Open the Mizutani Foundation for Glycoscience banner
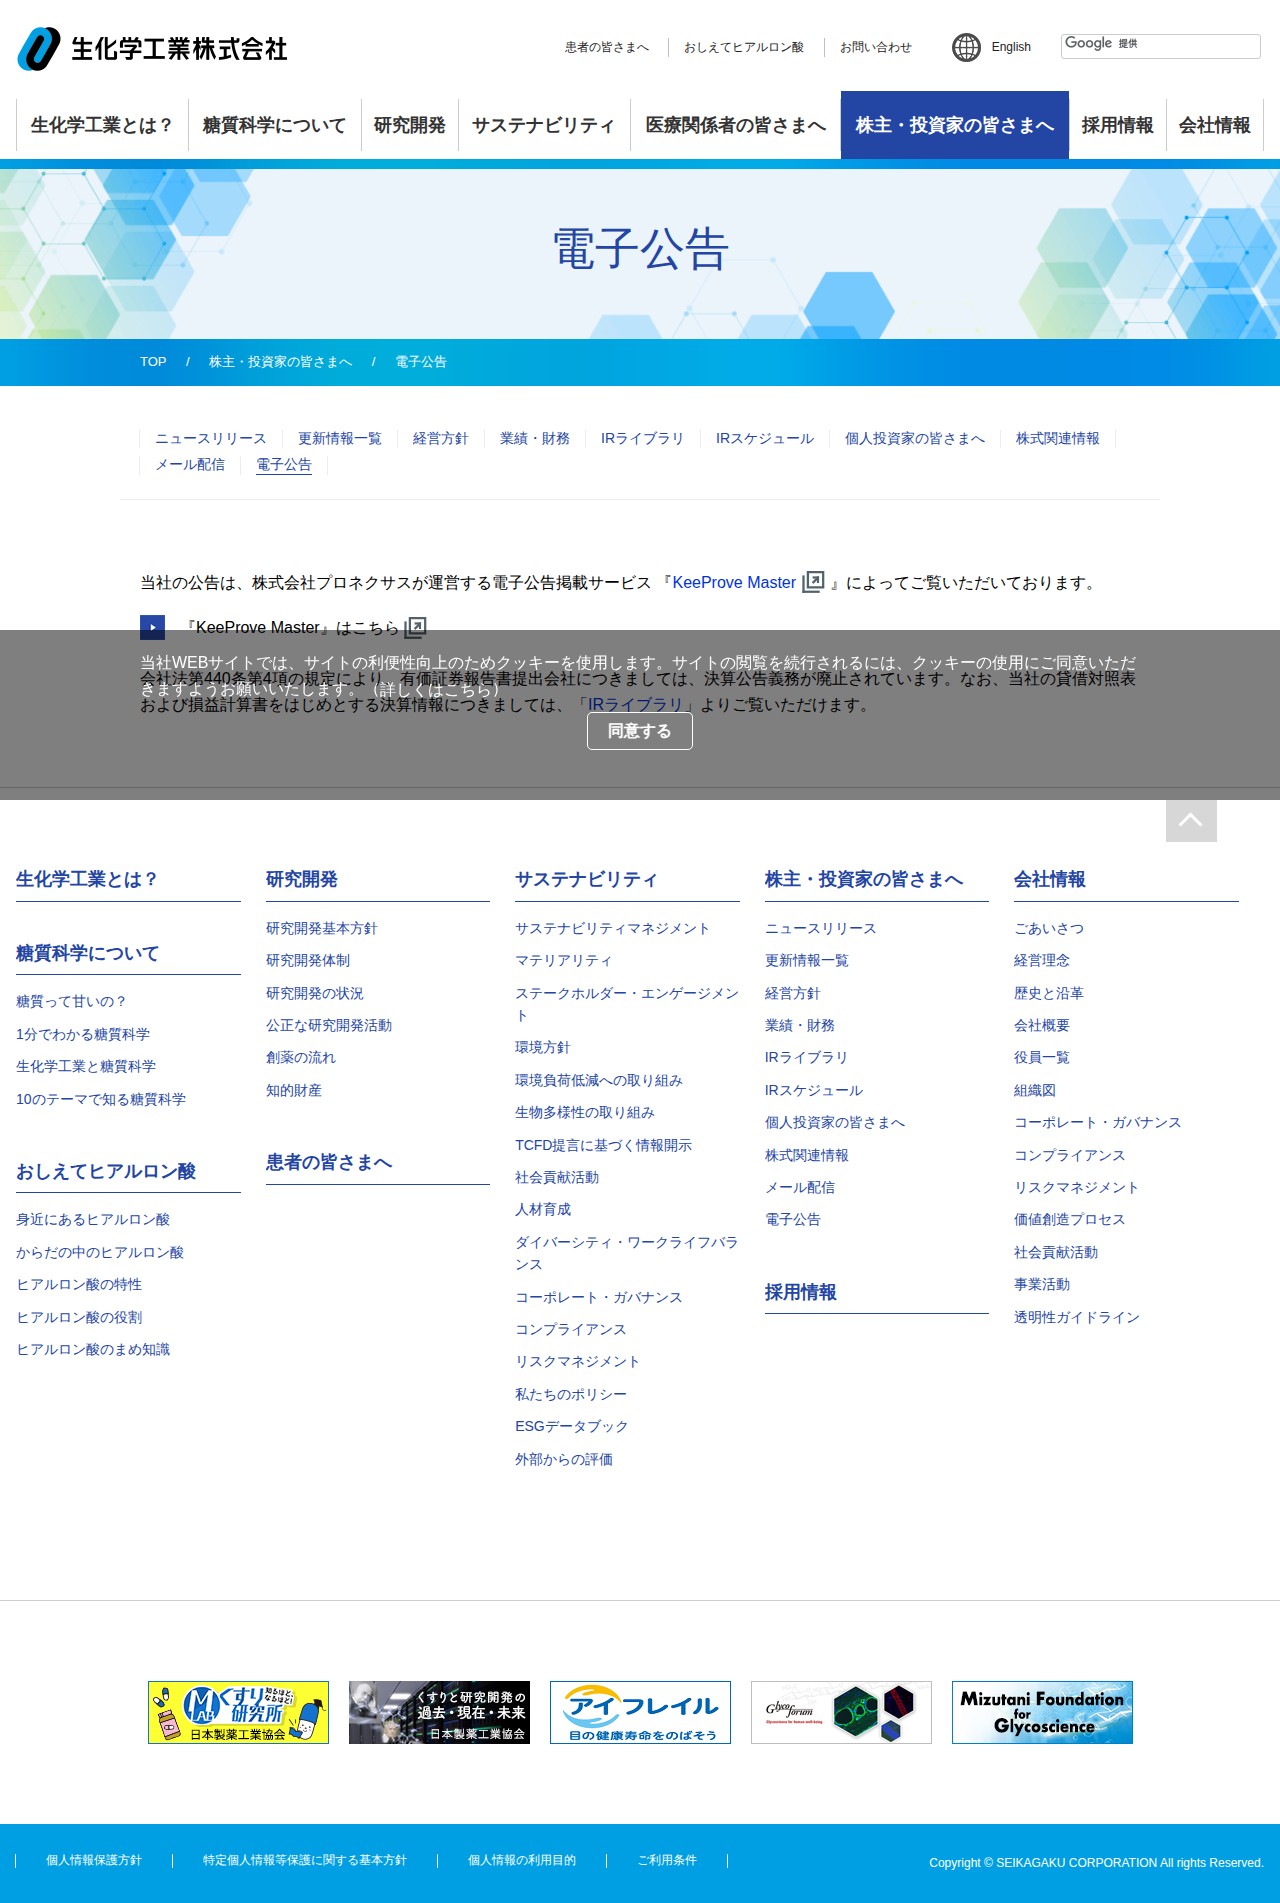The height and width of the screenshot is (1903, 1280). [1042, 1712]
